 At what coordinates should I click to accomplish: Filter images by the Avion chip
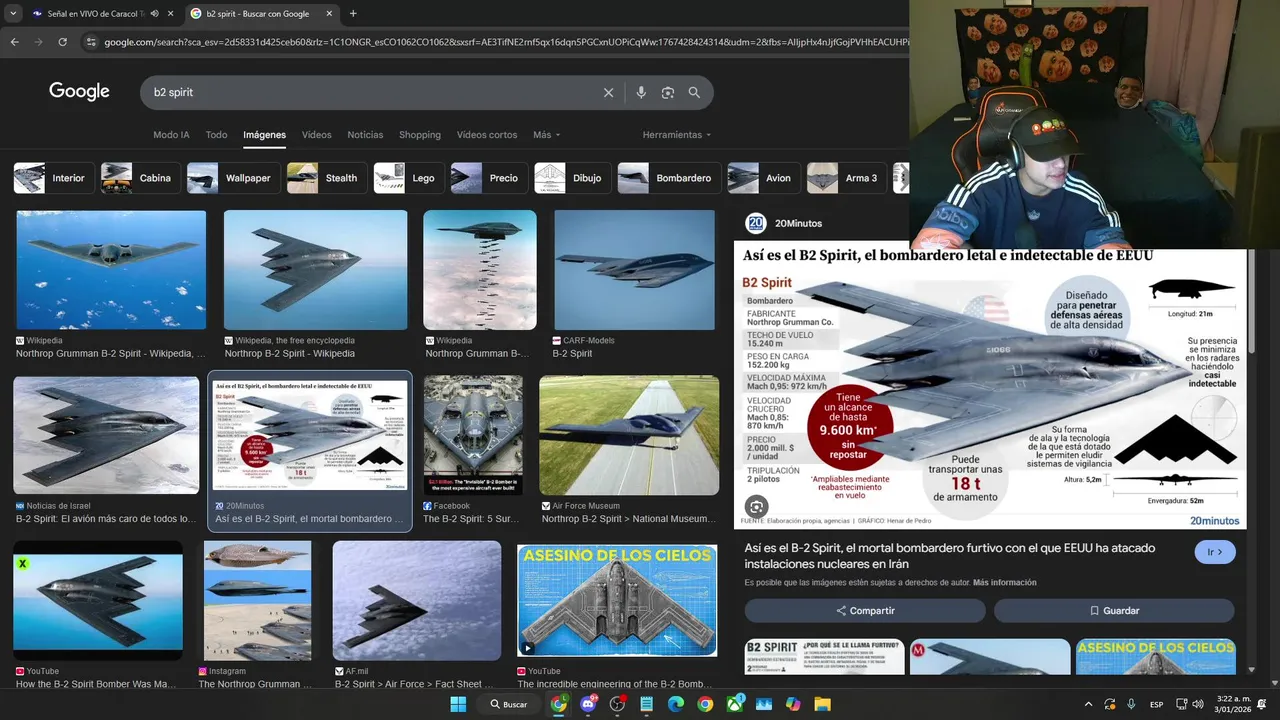[765, 178]
